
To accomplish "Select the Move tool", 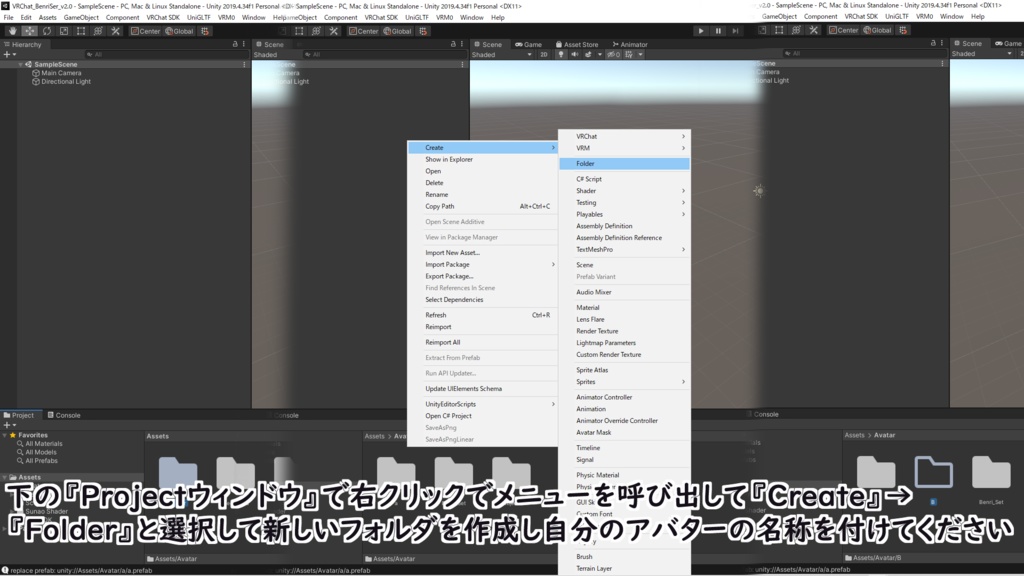I will [x=29, y=31].
